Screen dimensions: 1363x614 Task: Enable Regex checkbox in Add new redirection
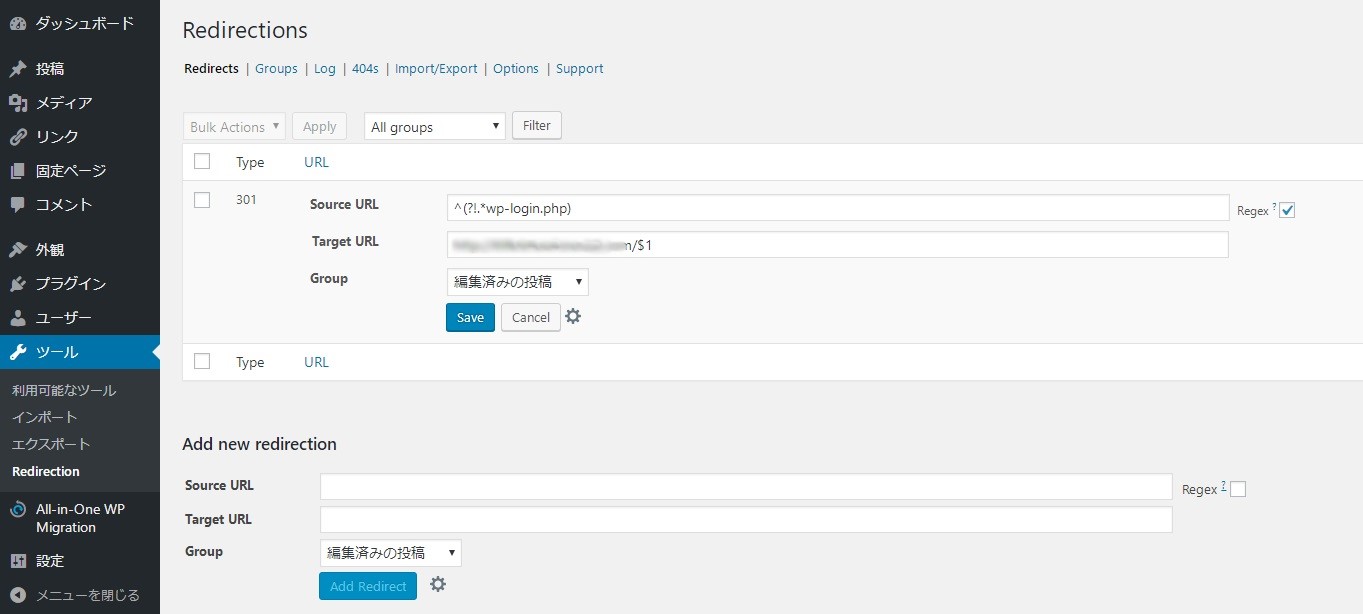[1238, 489]
